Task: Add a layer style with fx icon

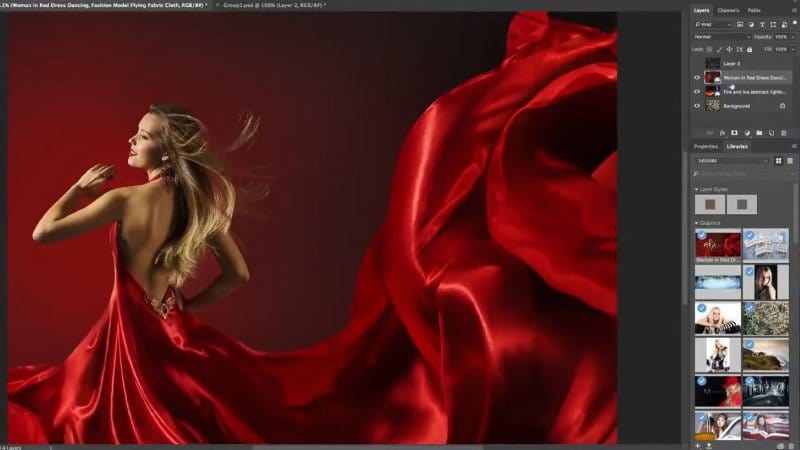Action: point(722,133)
